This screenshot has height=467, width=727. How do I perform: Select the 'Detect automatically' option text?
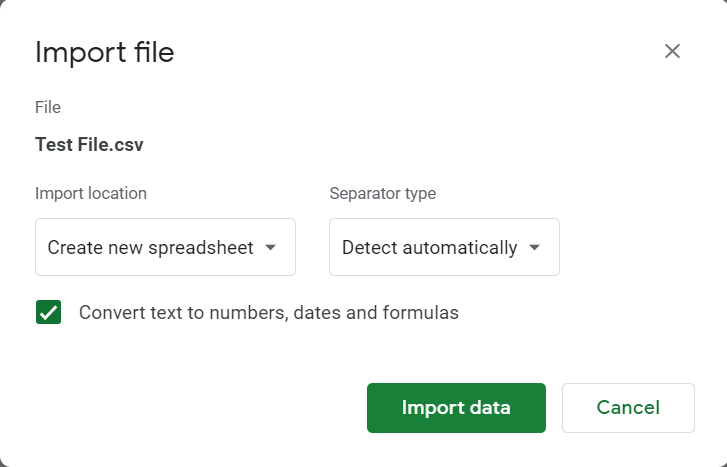[x=429, y=247]
